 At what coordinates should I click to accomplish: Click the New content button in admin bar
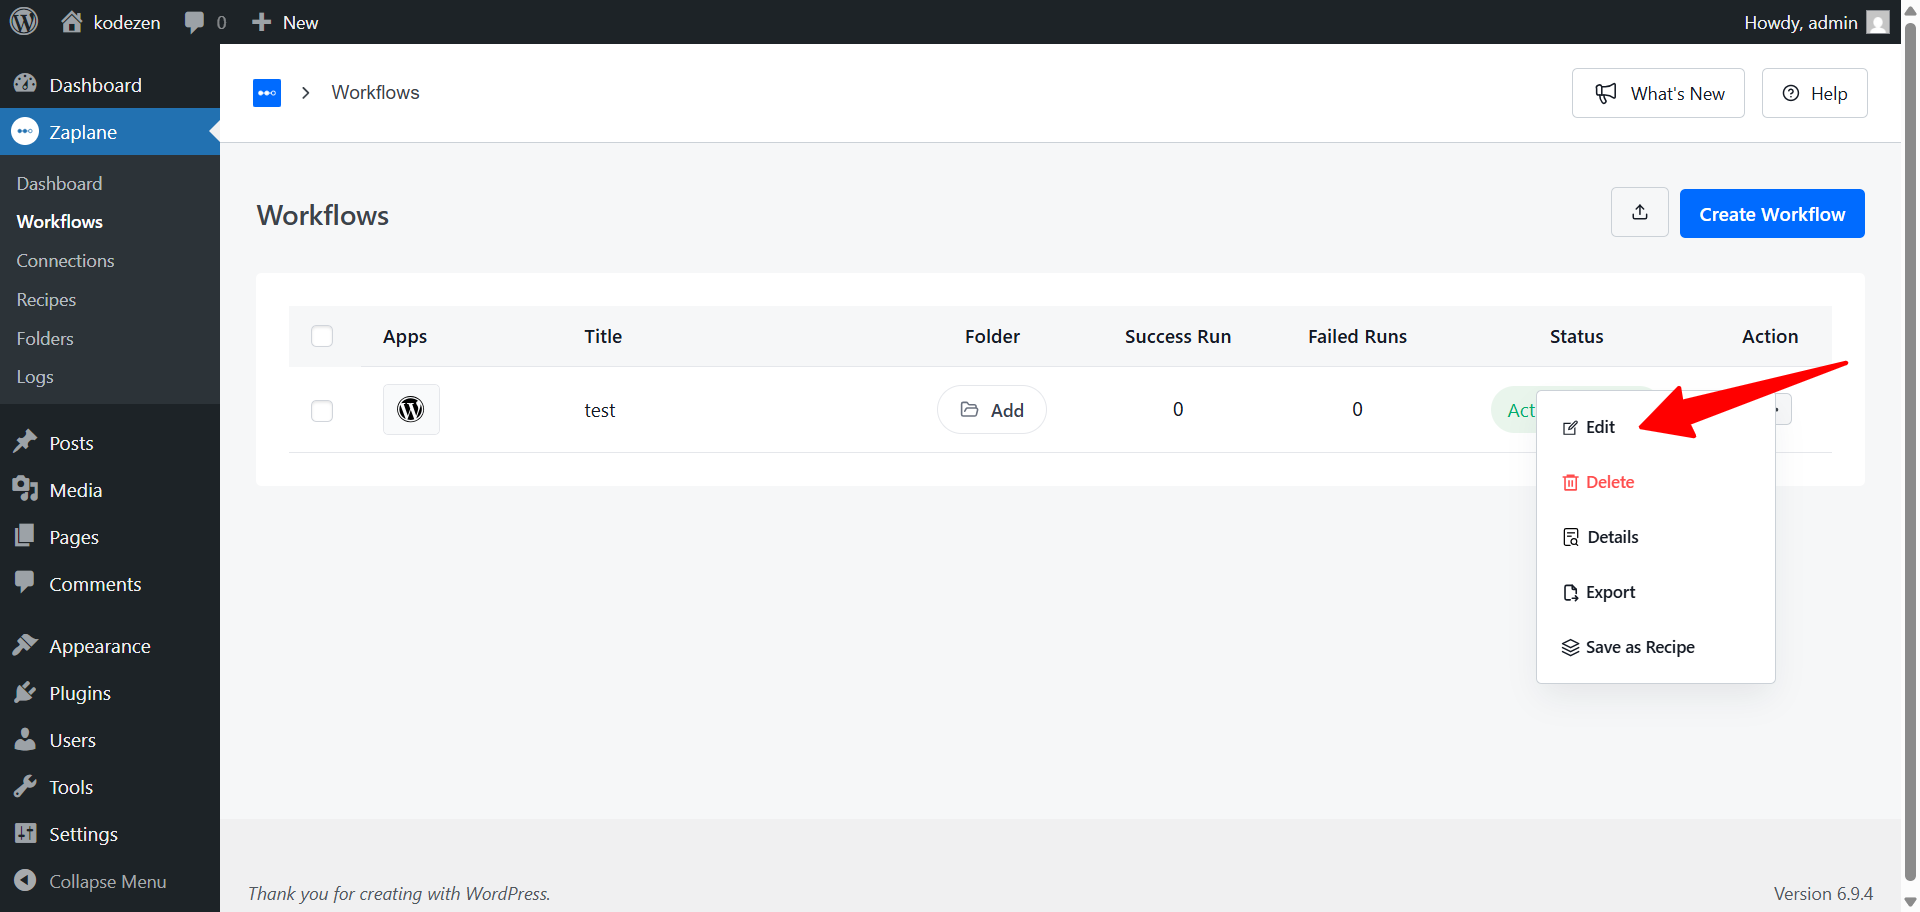pos(285,22)
